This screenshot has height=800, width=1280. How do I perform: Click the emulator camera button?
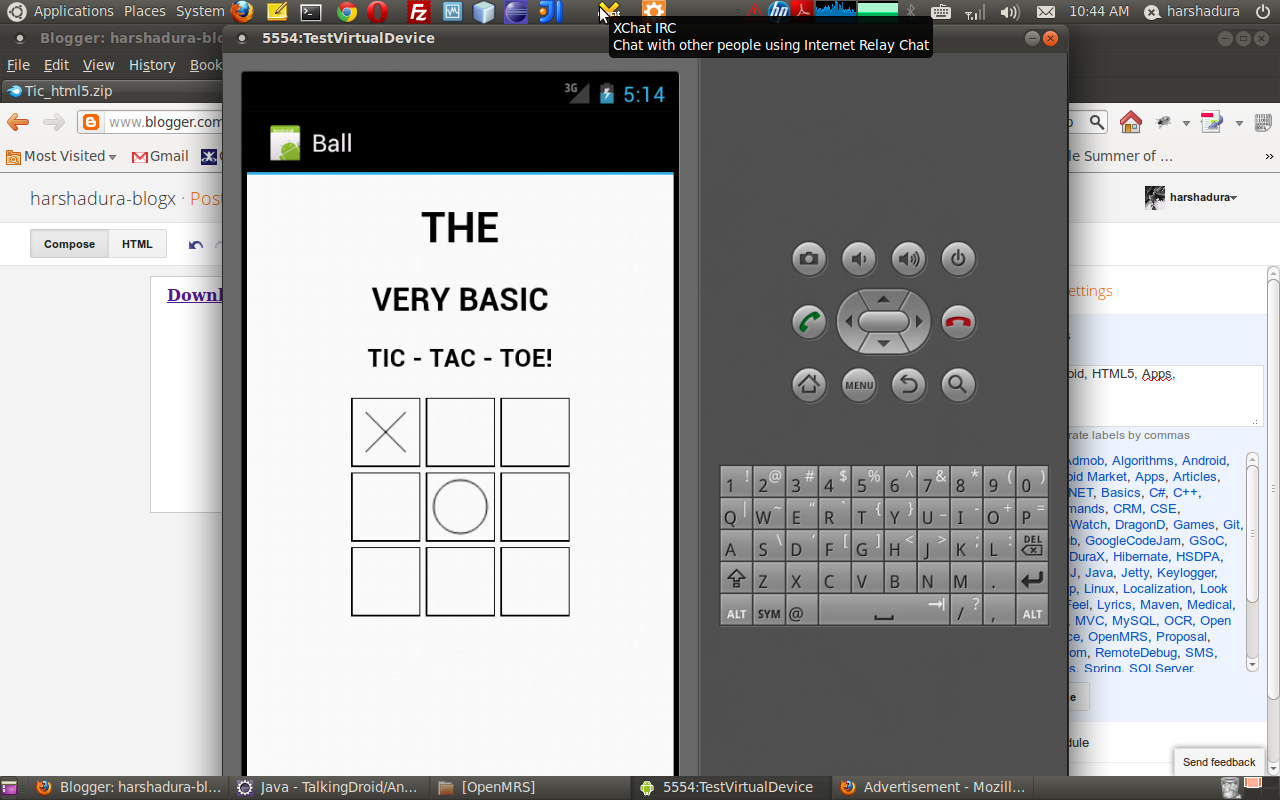[808, 259]
